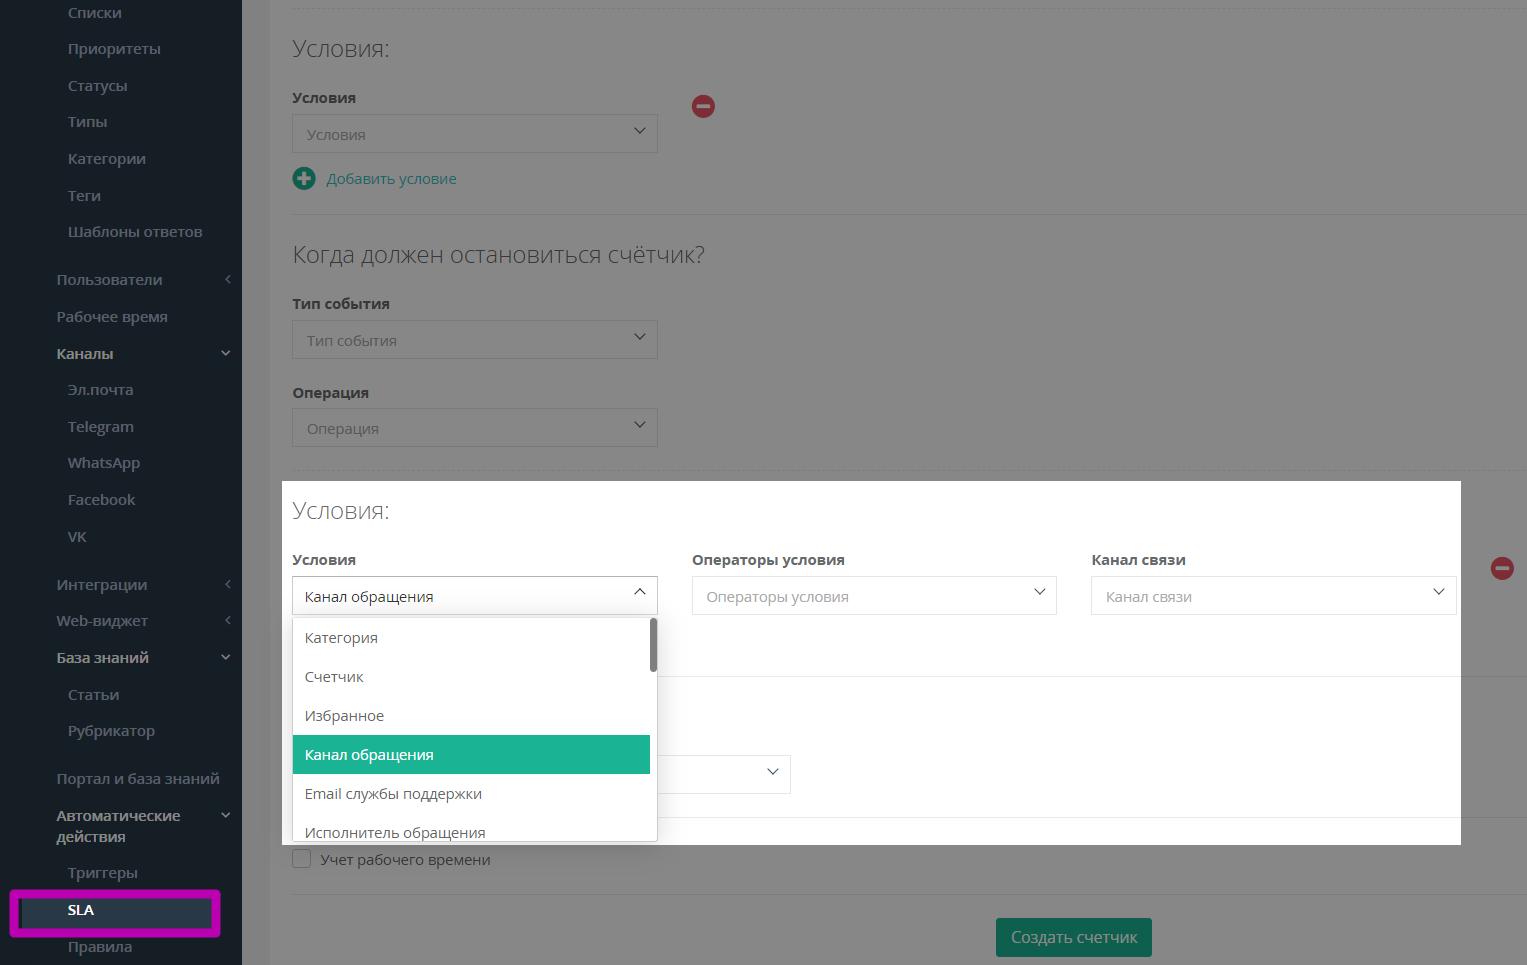
Task: Collapse the Каналы sidebar section
Action: point(226,354)
